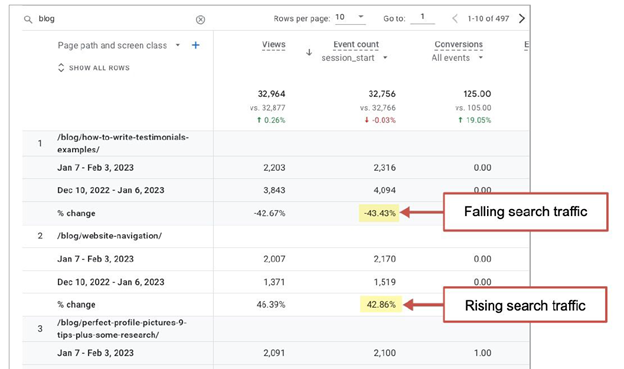The width and height of the screenshot is (624, 369).
Task: Click event count value 2,170
Action: pos(384,259)
